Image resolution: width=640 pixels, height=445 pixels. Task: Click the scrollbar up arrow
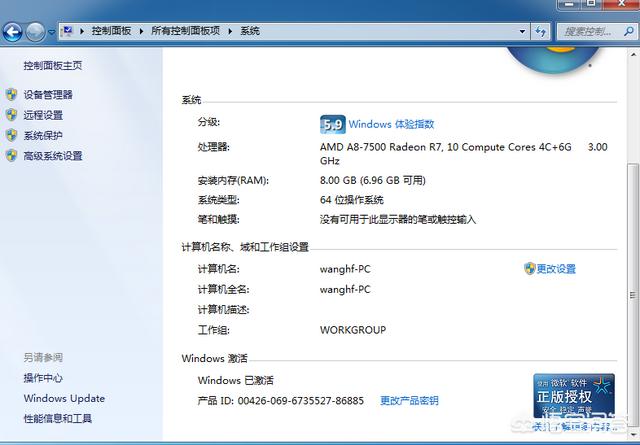(x=633, y=54)
